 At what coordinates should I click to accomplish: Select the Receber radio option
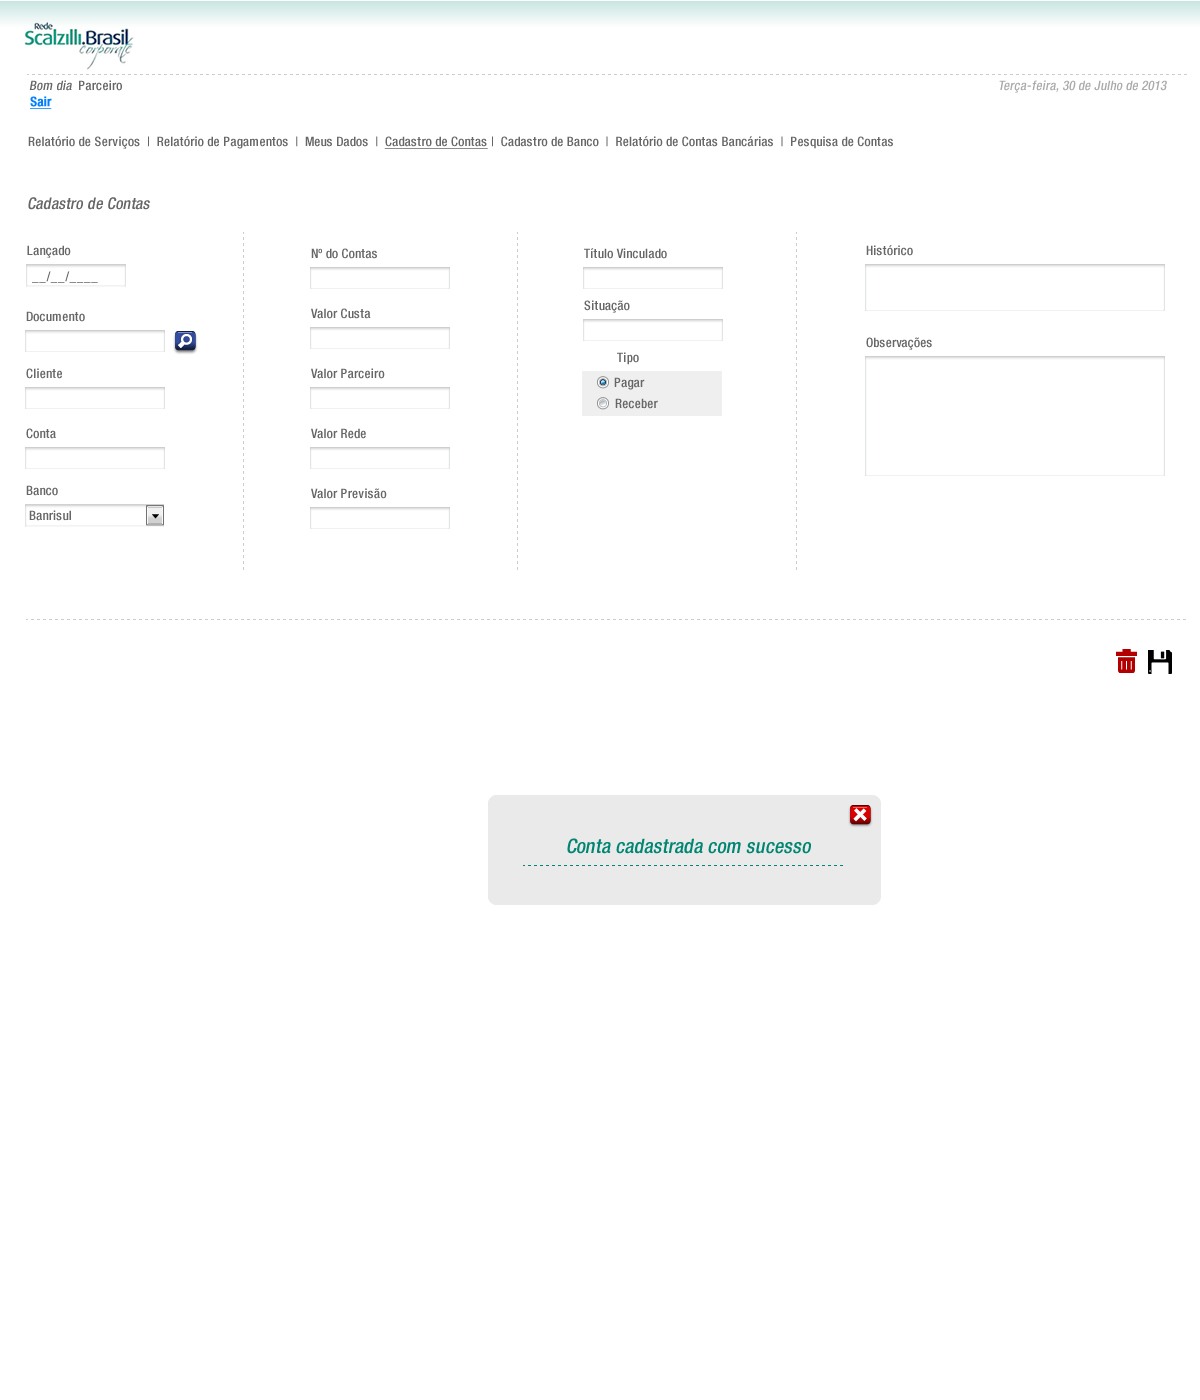pyautogui.click(x=603, y=404)
